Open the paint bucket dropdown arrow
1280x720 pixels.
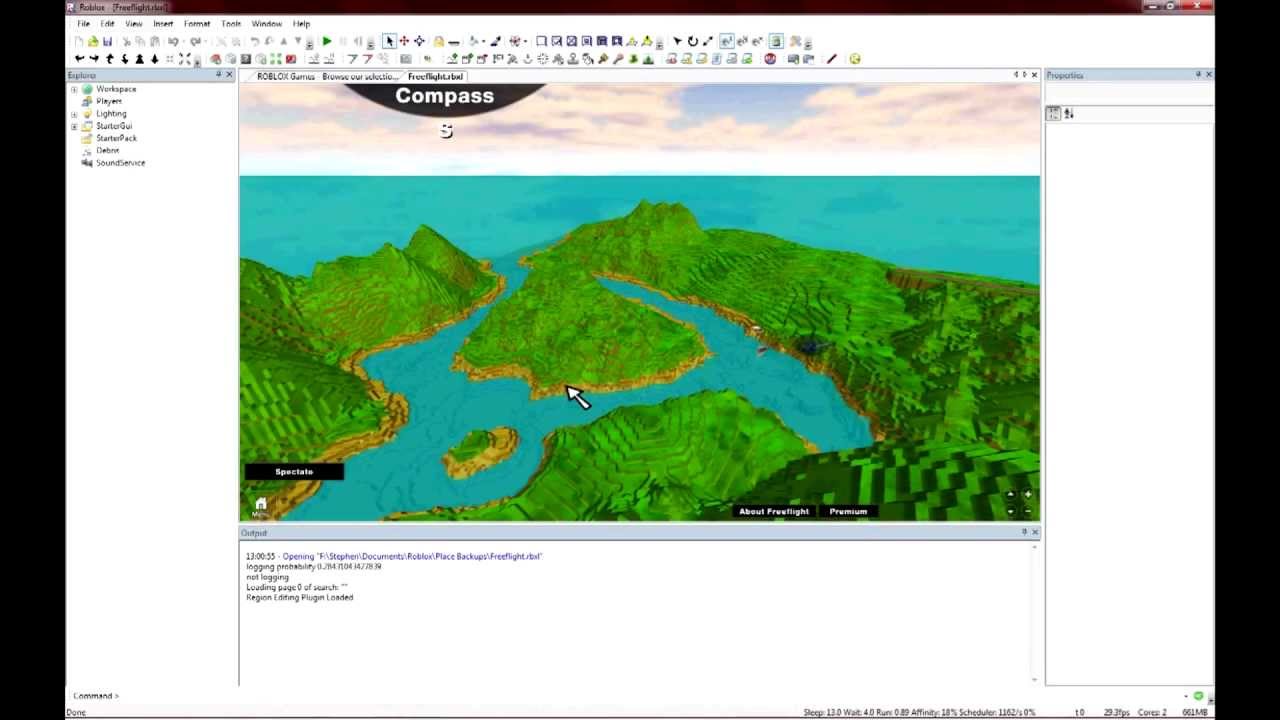click(x=484, y=41)
